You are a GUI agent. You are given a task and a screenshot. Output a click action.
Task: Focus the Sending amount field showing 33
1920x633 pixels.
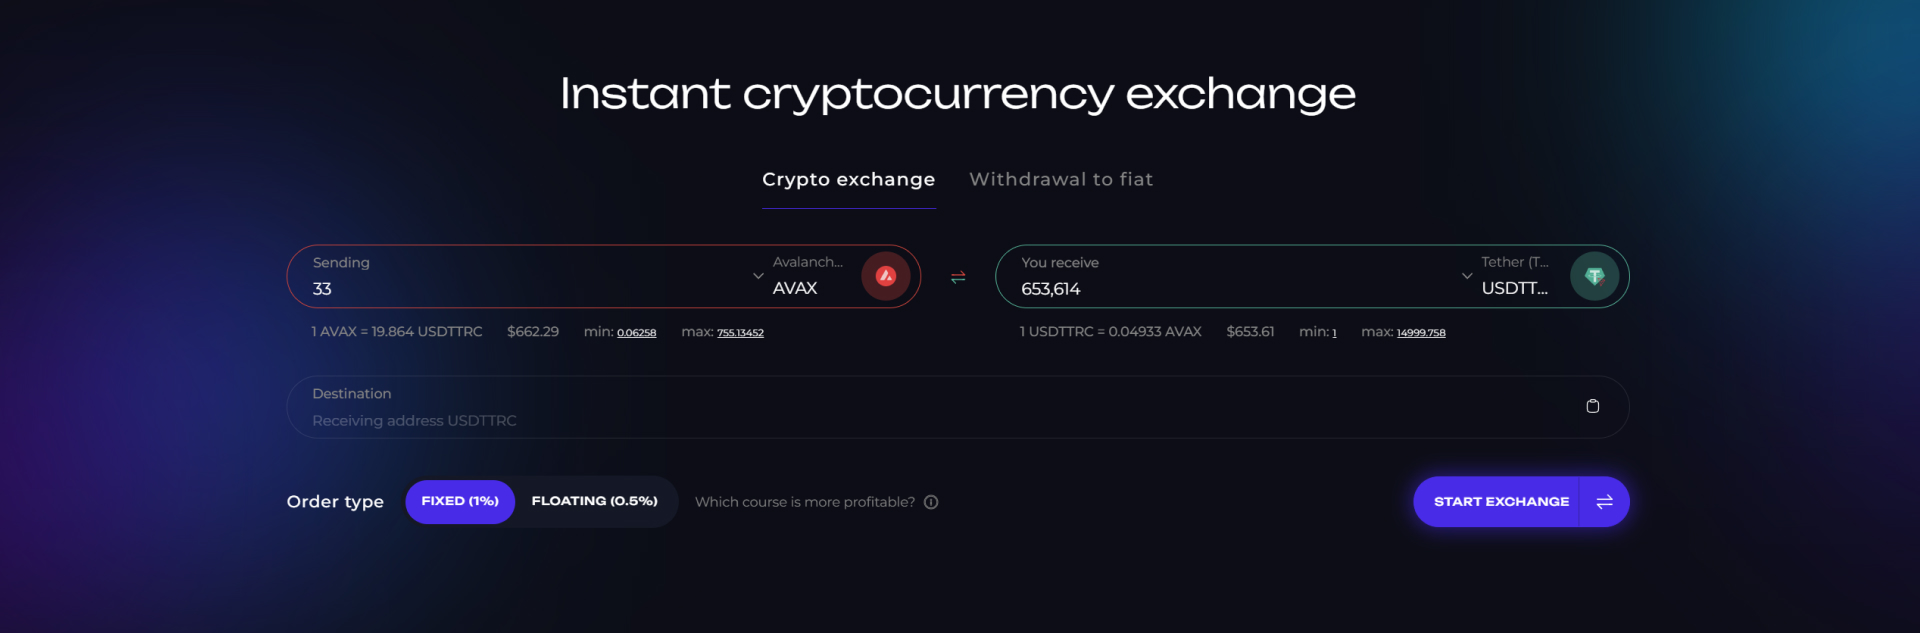pos(520,289)
